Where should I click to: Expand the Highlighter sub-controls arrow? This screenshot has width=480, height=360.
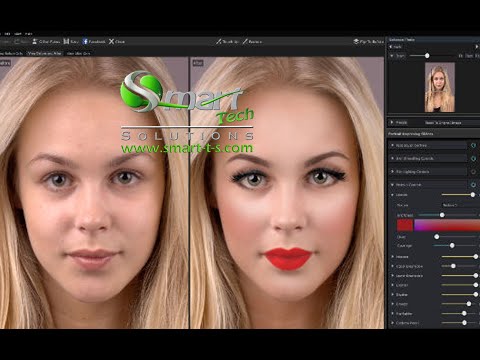pos(392,314)
